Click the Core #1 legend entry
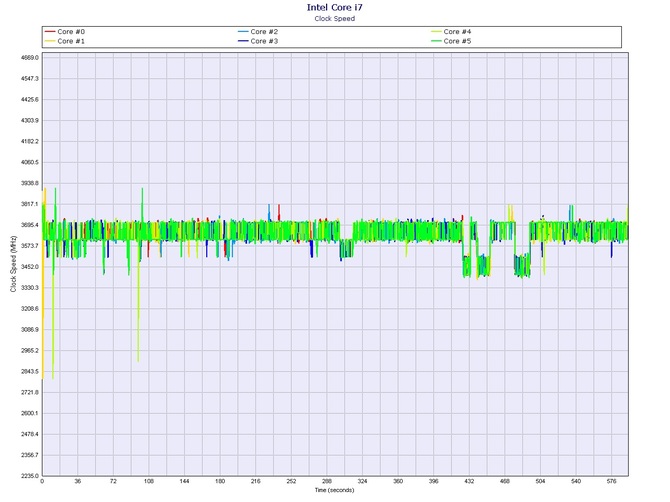This screenshot has width=670, height=502. pos(65,41)
